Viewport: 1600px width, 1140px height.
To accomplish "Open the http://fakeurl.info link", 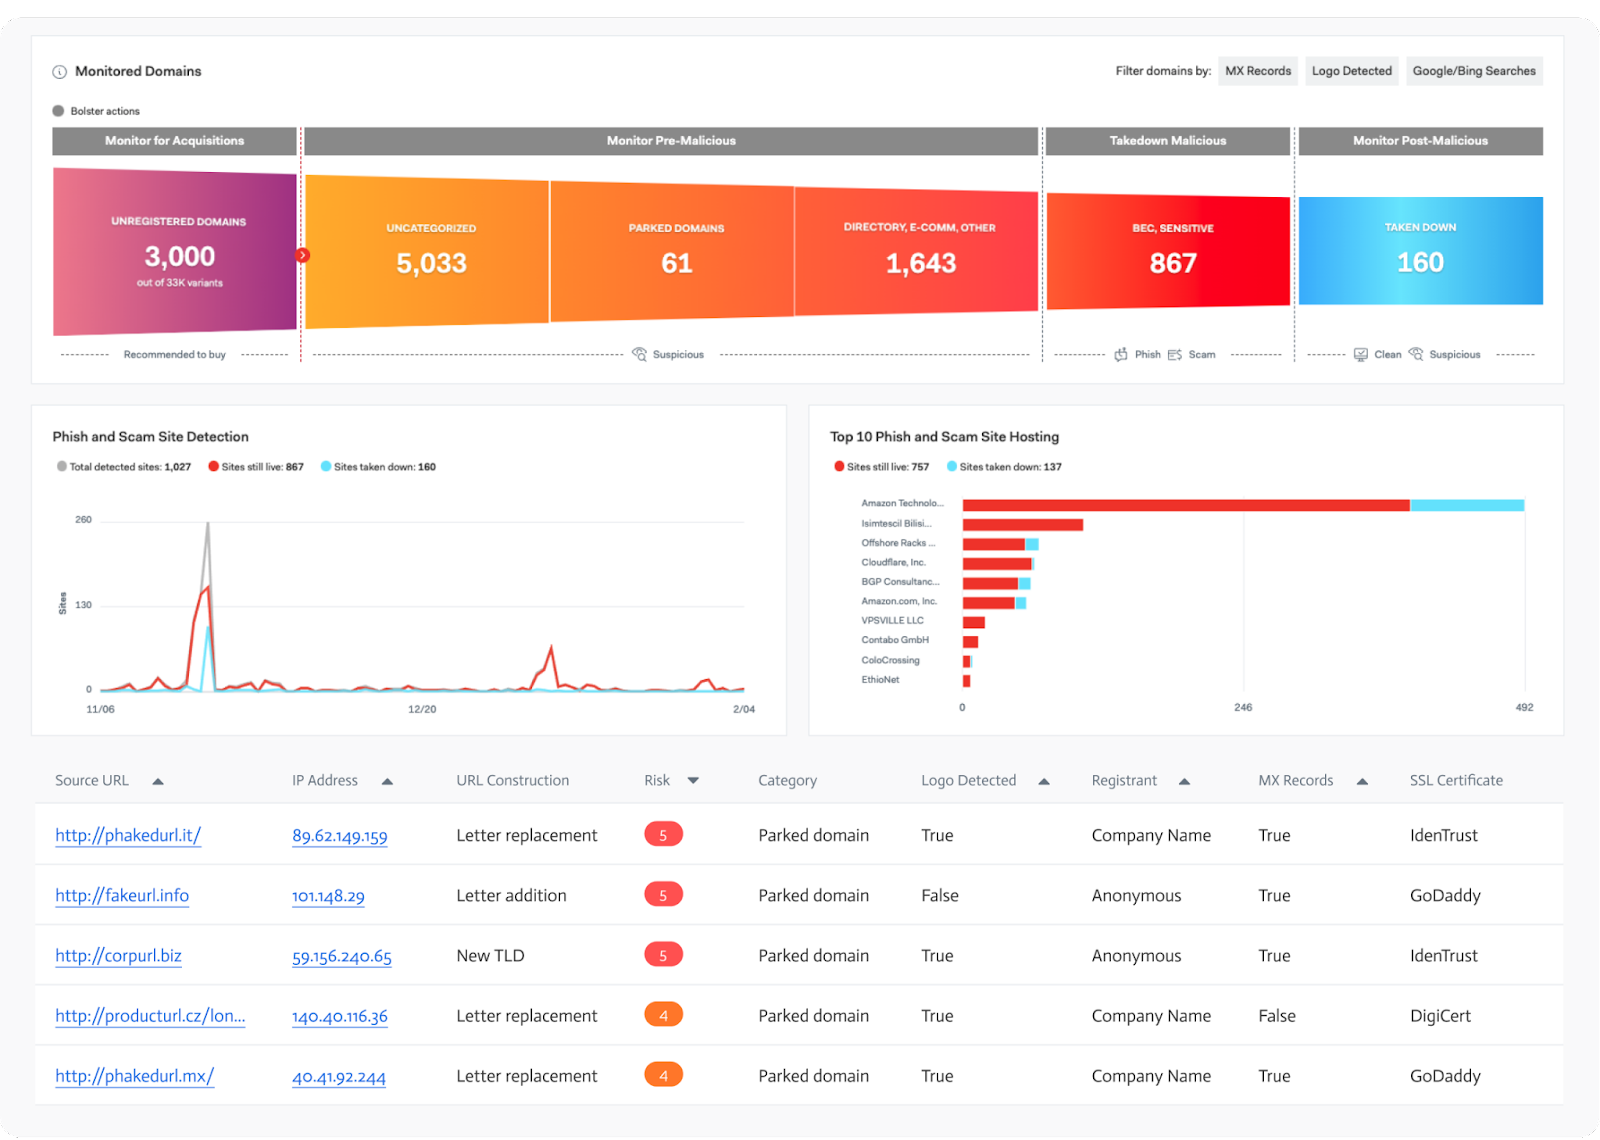I will tap(122, 896).
